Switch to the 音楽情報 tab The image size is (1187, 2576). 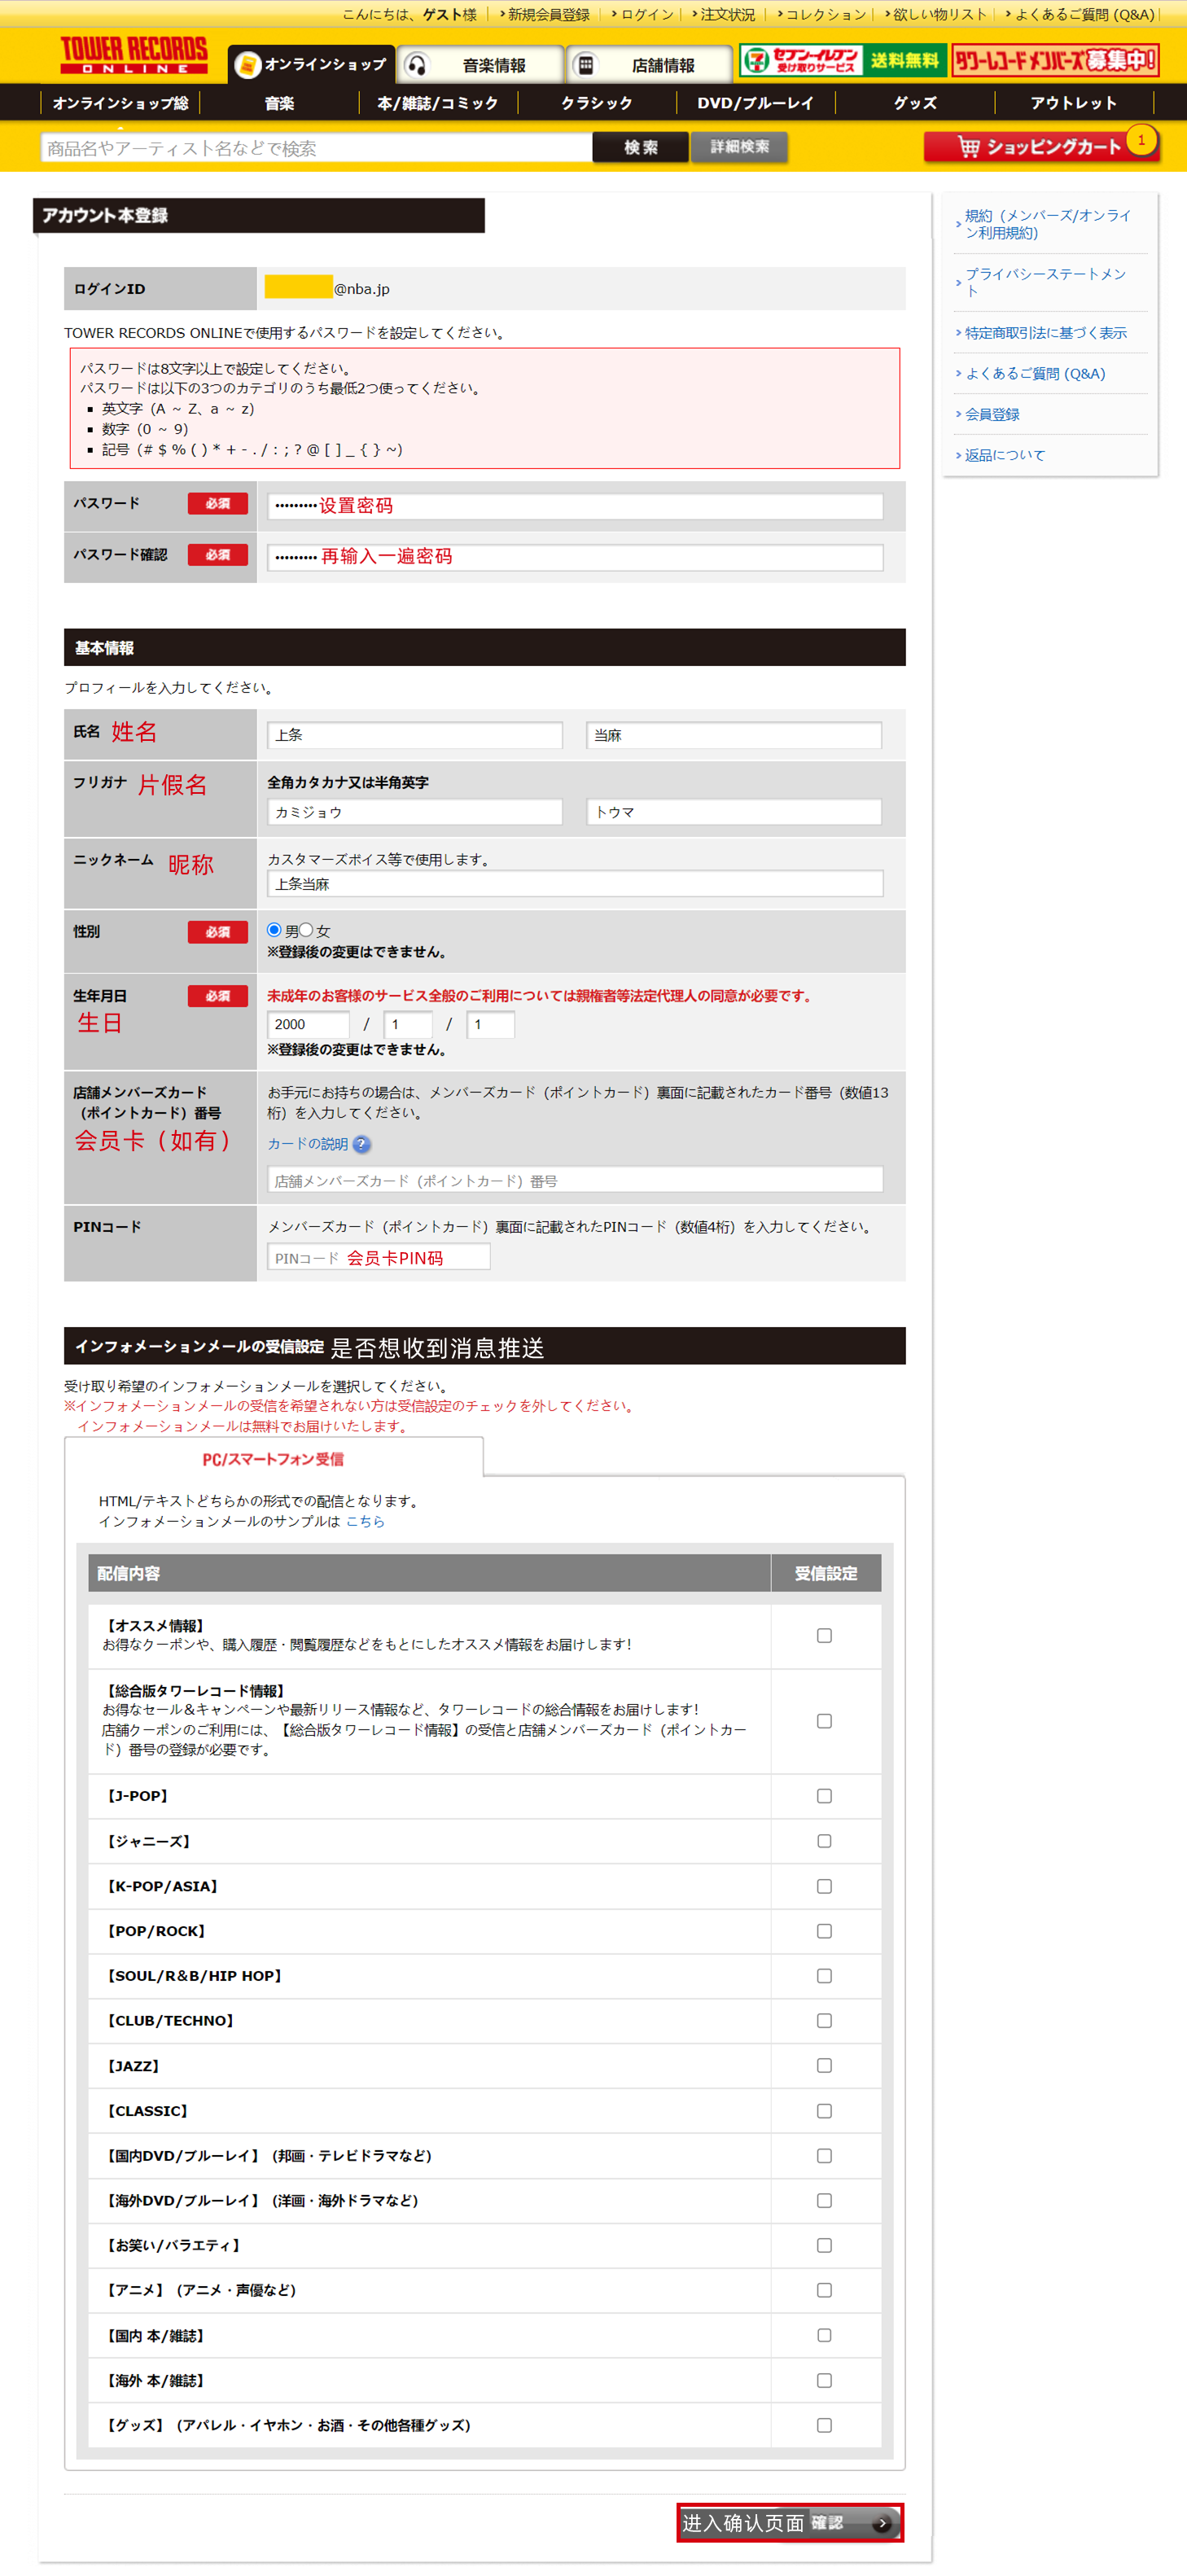click(x=481, y=65)
